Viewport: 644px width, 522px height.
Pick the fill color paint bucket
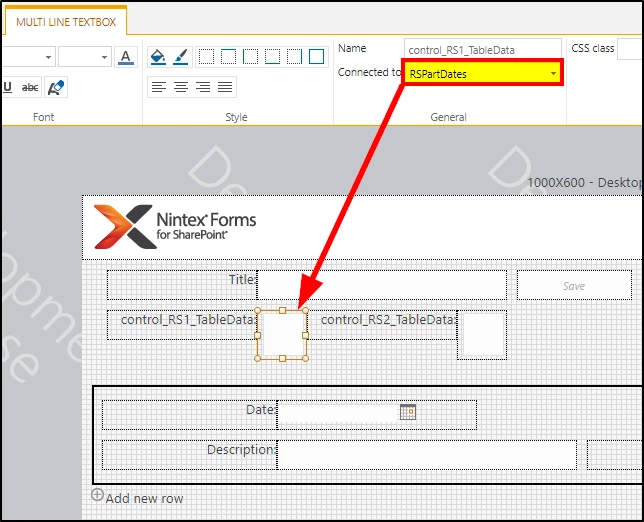point(158,57)
